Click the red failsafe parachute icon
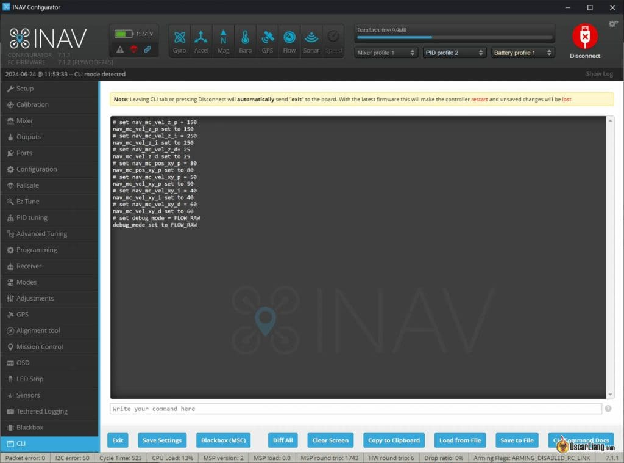 pyautogui.click(x=134, y=49)
